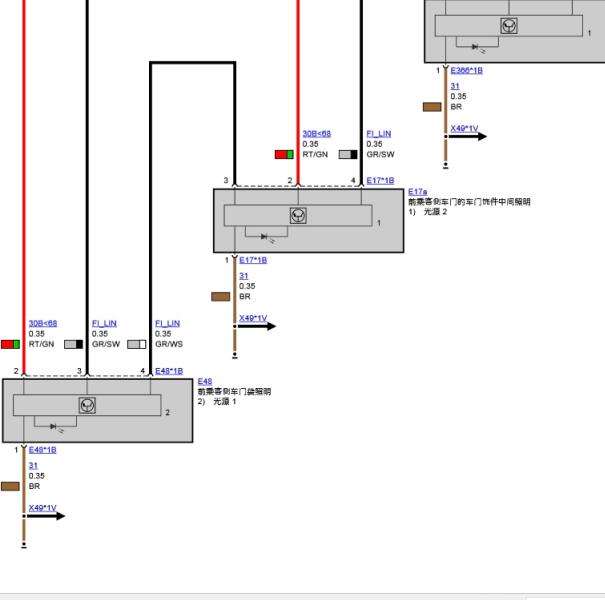Click LED diode symbol in top-right module
This screenshot has height=600, width=605.
coord(476,47)
